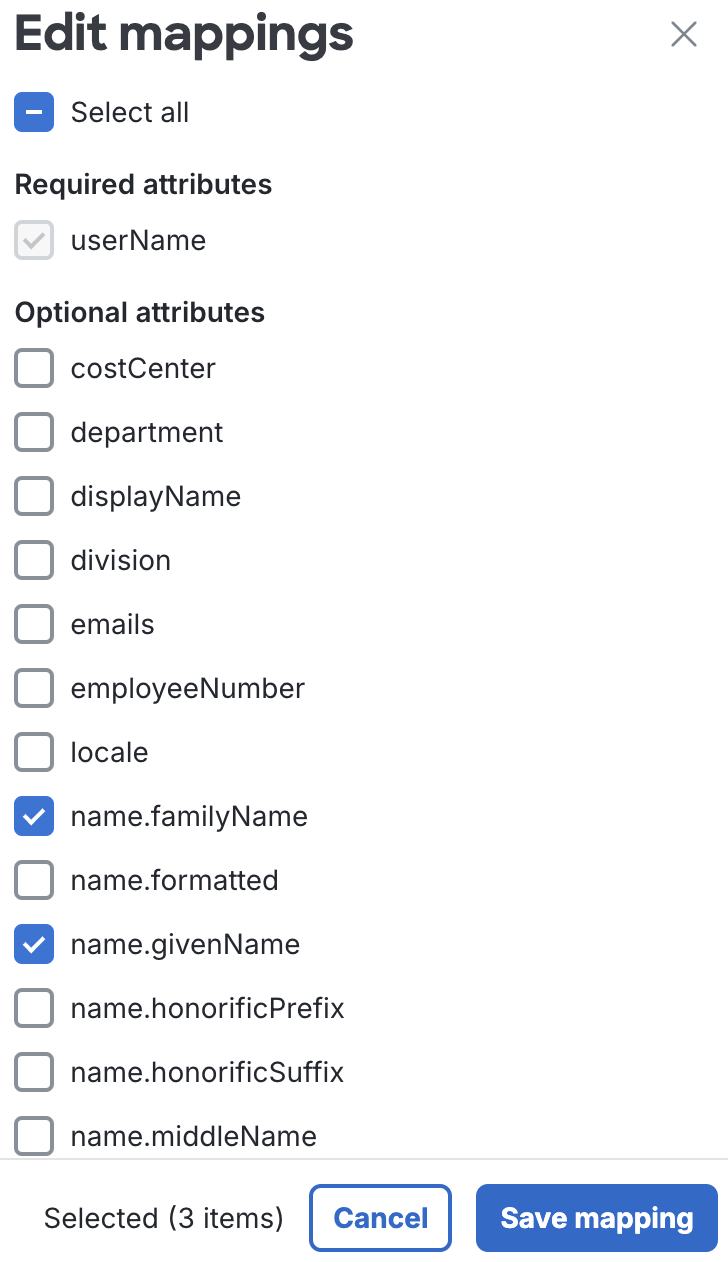The height and width of the screenshot is (1262, 728).
Task: Check the costCenter attribute
Action: [34, 369]
